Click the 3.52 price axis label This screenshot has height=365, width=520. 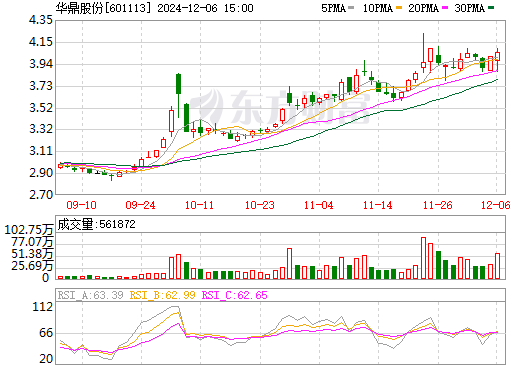click(41, 108)
